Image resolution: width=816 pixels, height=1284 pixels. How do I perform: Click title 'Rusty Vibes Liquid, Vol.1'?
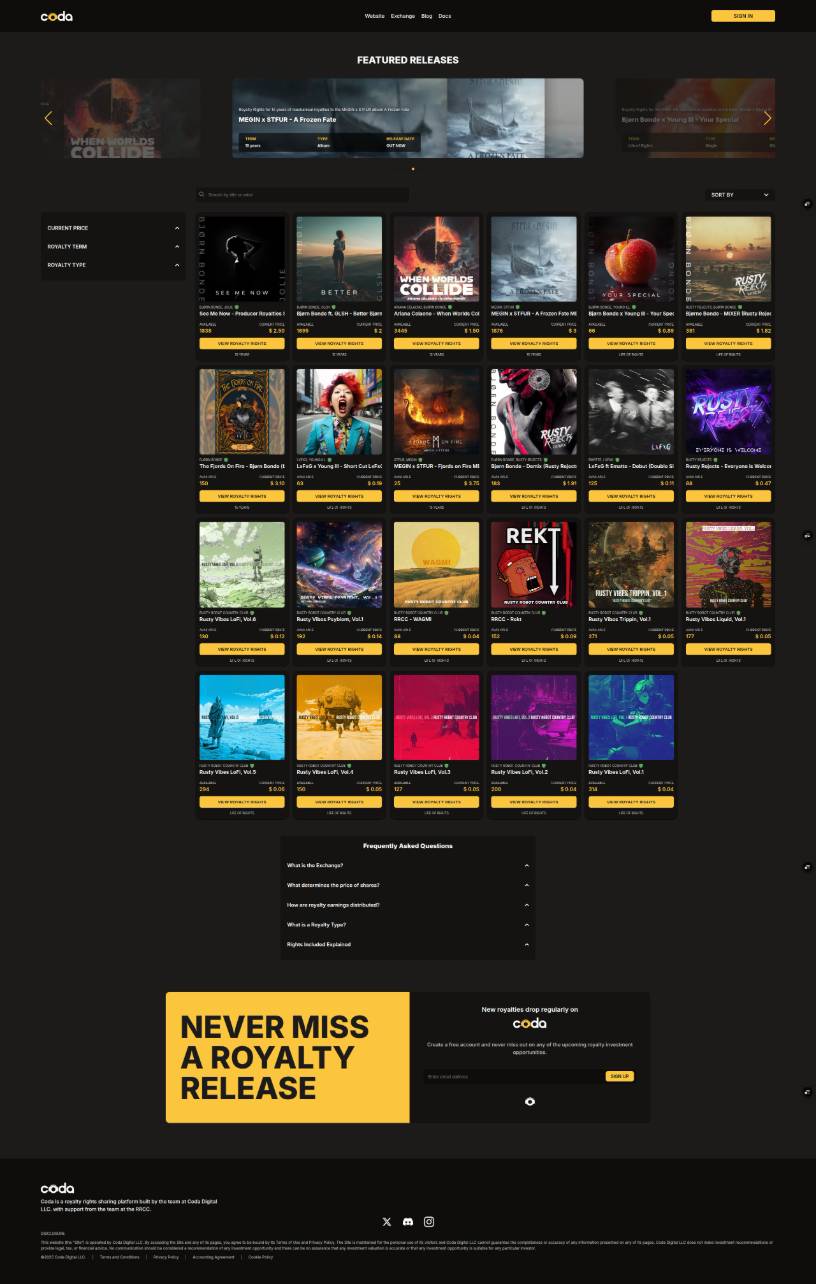click(715, 619)
